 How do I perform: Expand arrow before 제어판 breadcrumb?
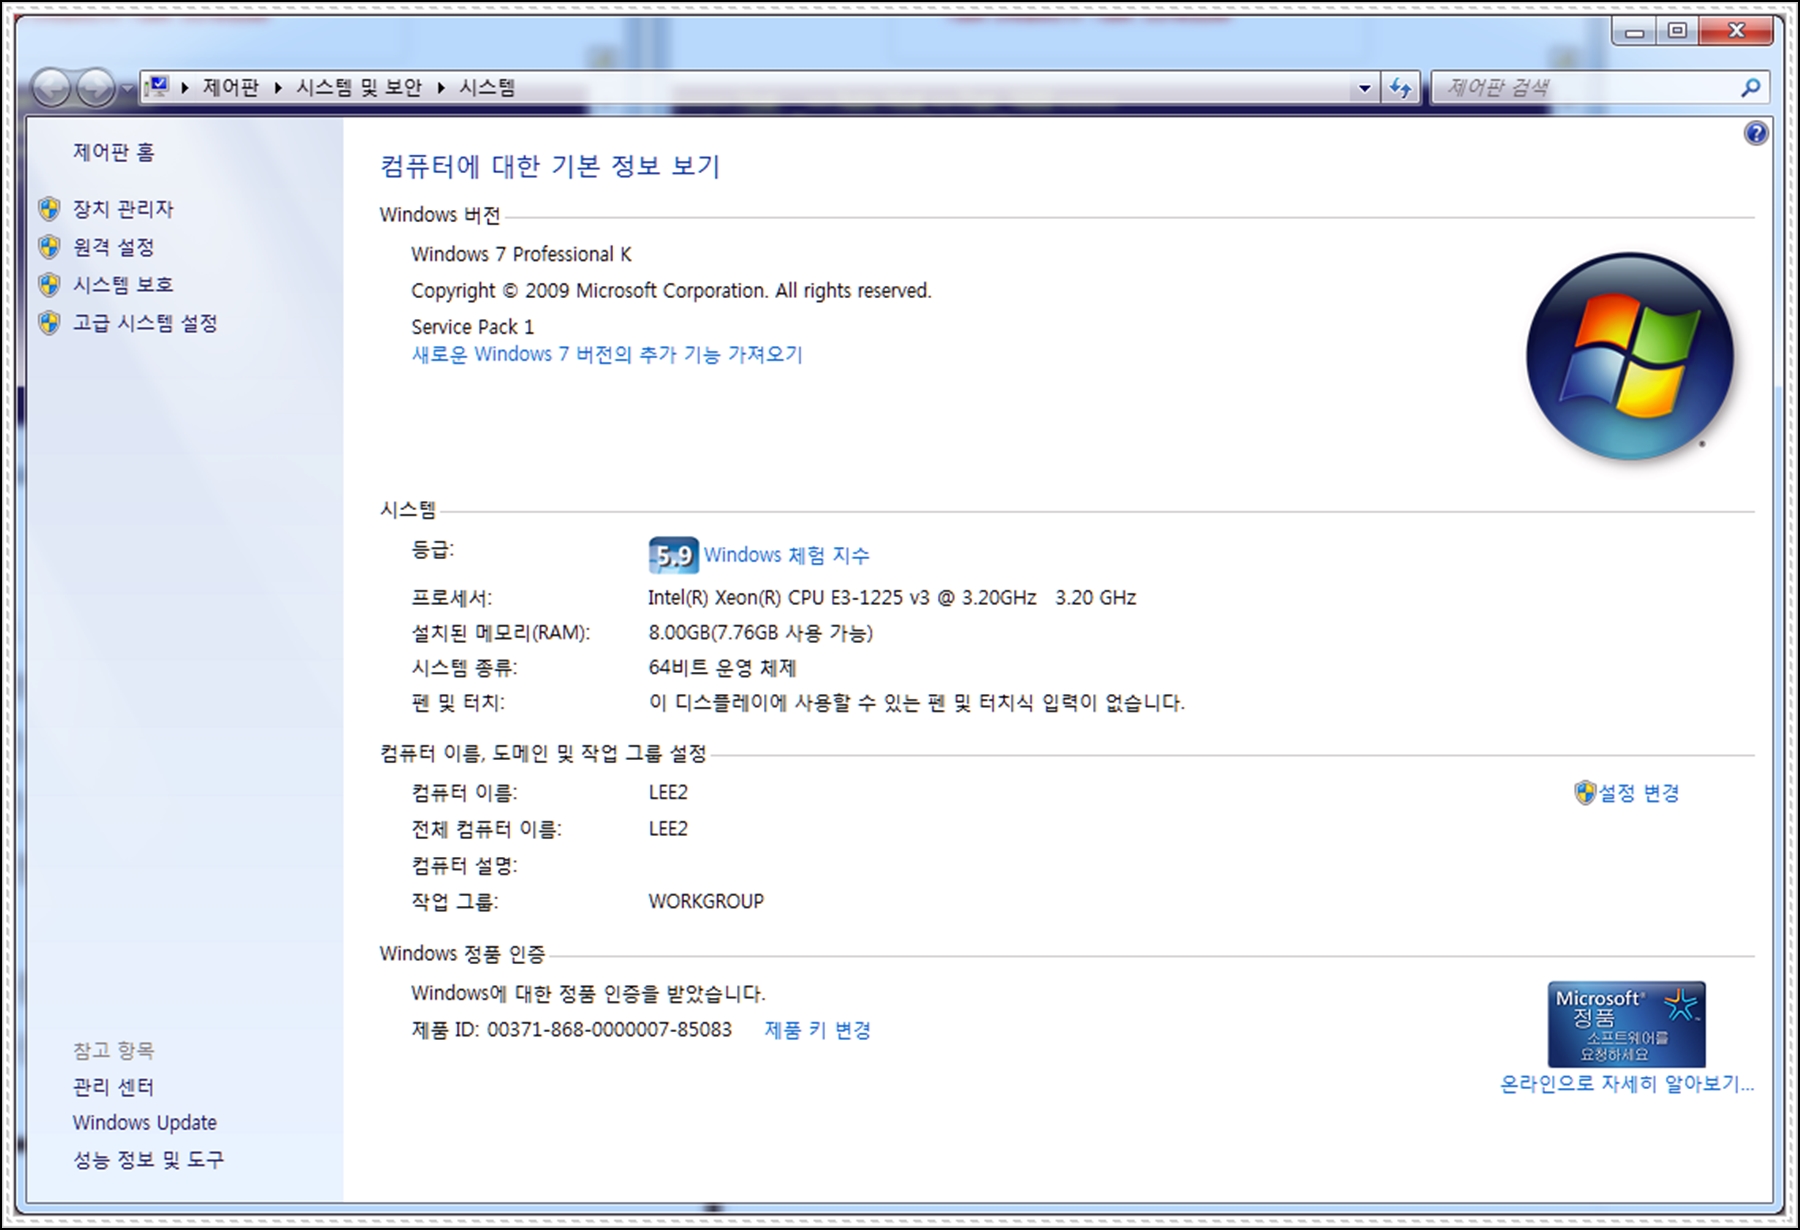click(x=185, y=88)
